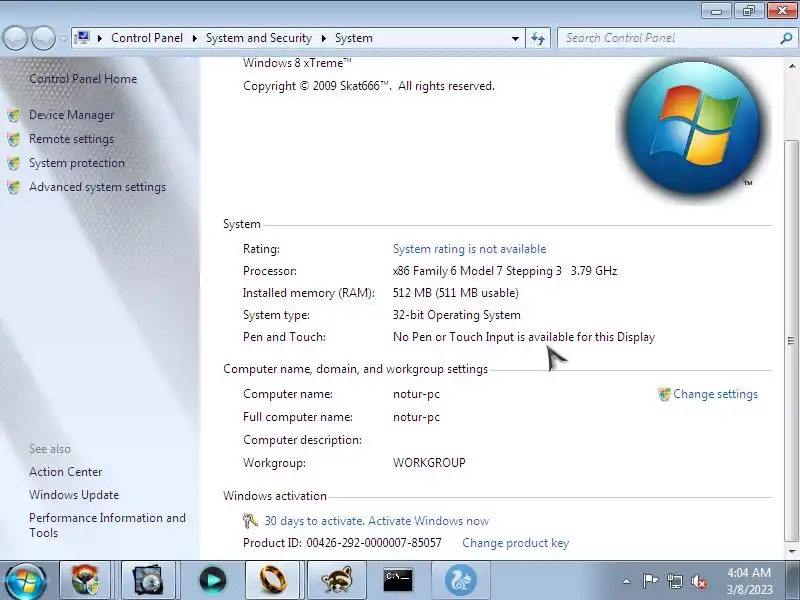Open the Start menu orb
Screen dimensions: 800x600
(x=24, y=581)
